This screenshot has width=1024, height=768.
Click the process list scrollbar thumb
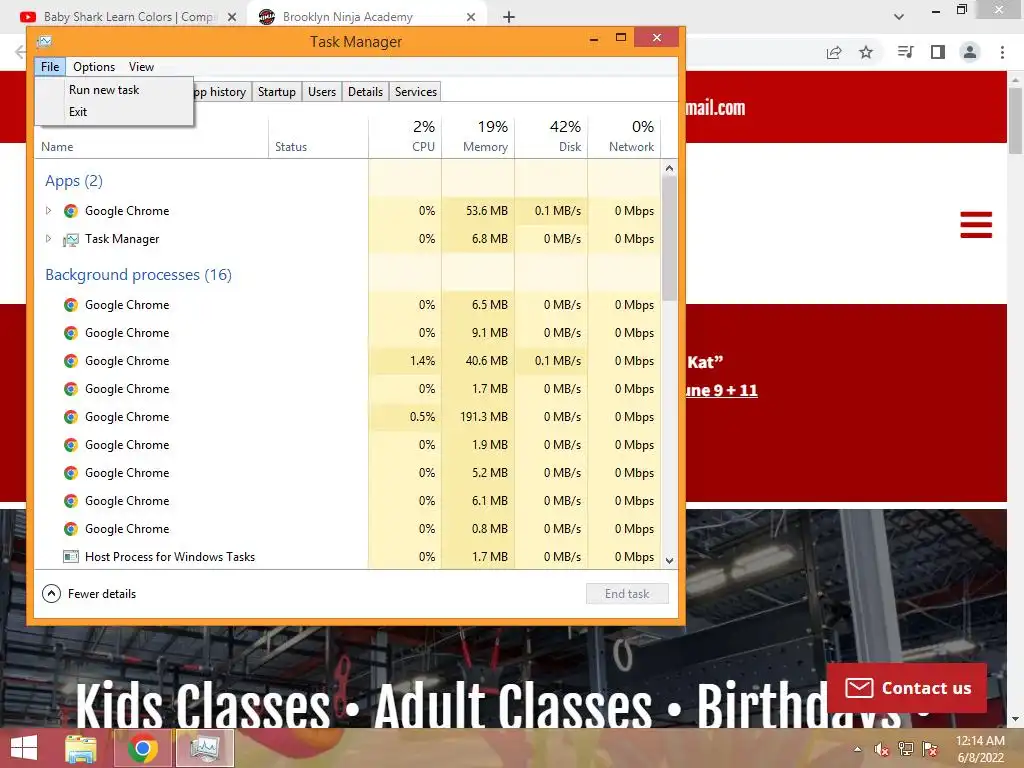(x=669, y=238)
